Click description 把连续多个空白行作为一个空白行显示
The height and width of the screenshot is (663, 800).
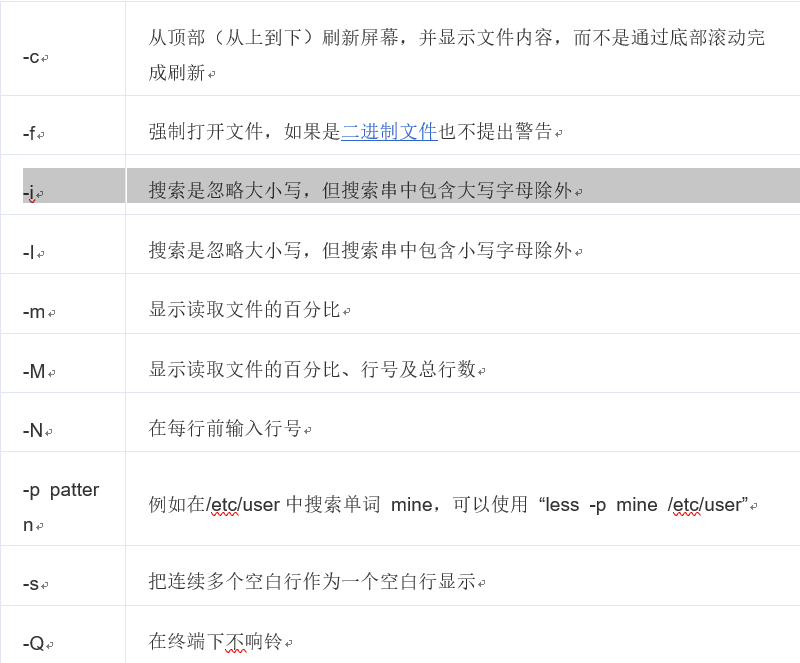tap(312, 581)
